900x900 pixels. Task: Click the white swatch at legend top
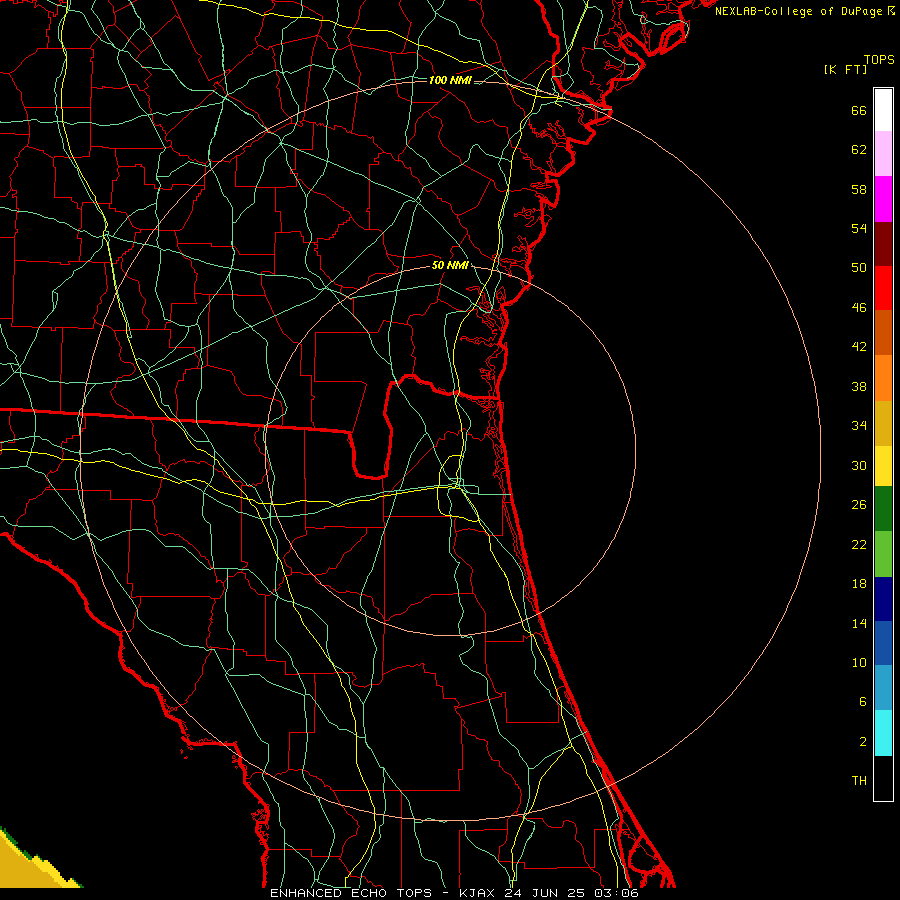pyautogui.click(x=883, y=110)
